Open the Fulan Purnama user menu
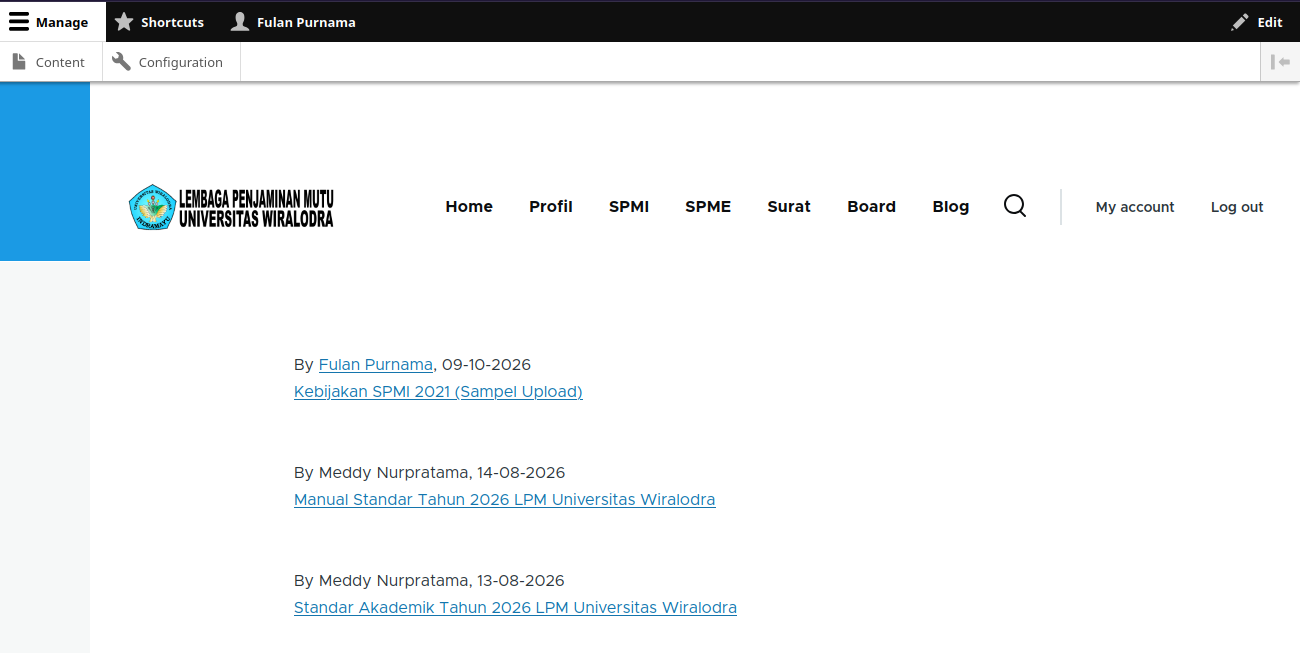This screenshot has width=1300, height=653. 293,22
